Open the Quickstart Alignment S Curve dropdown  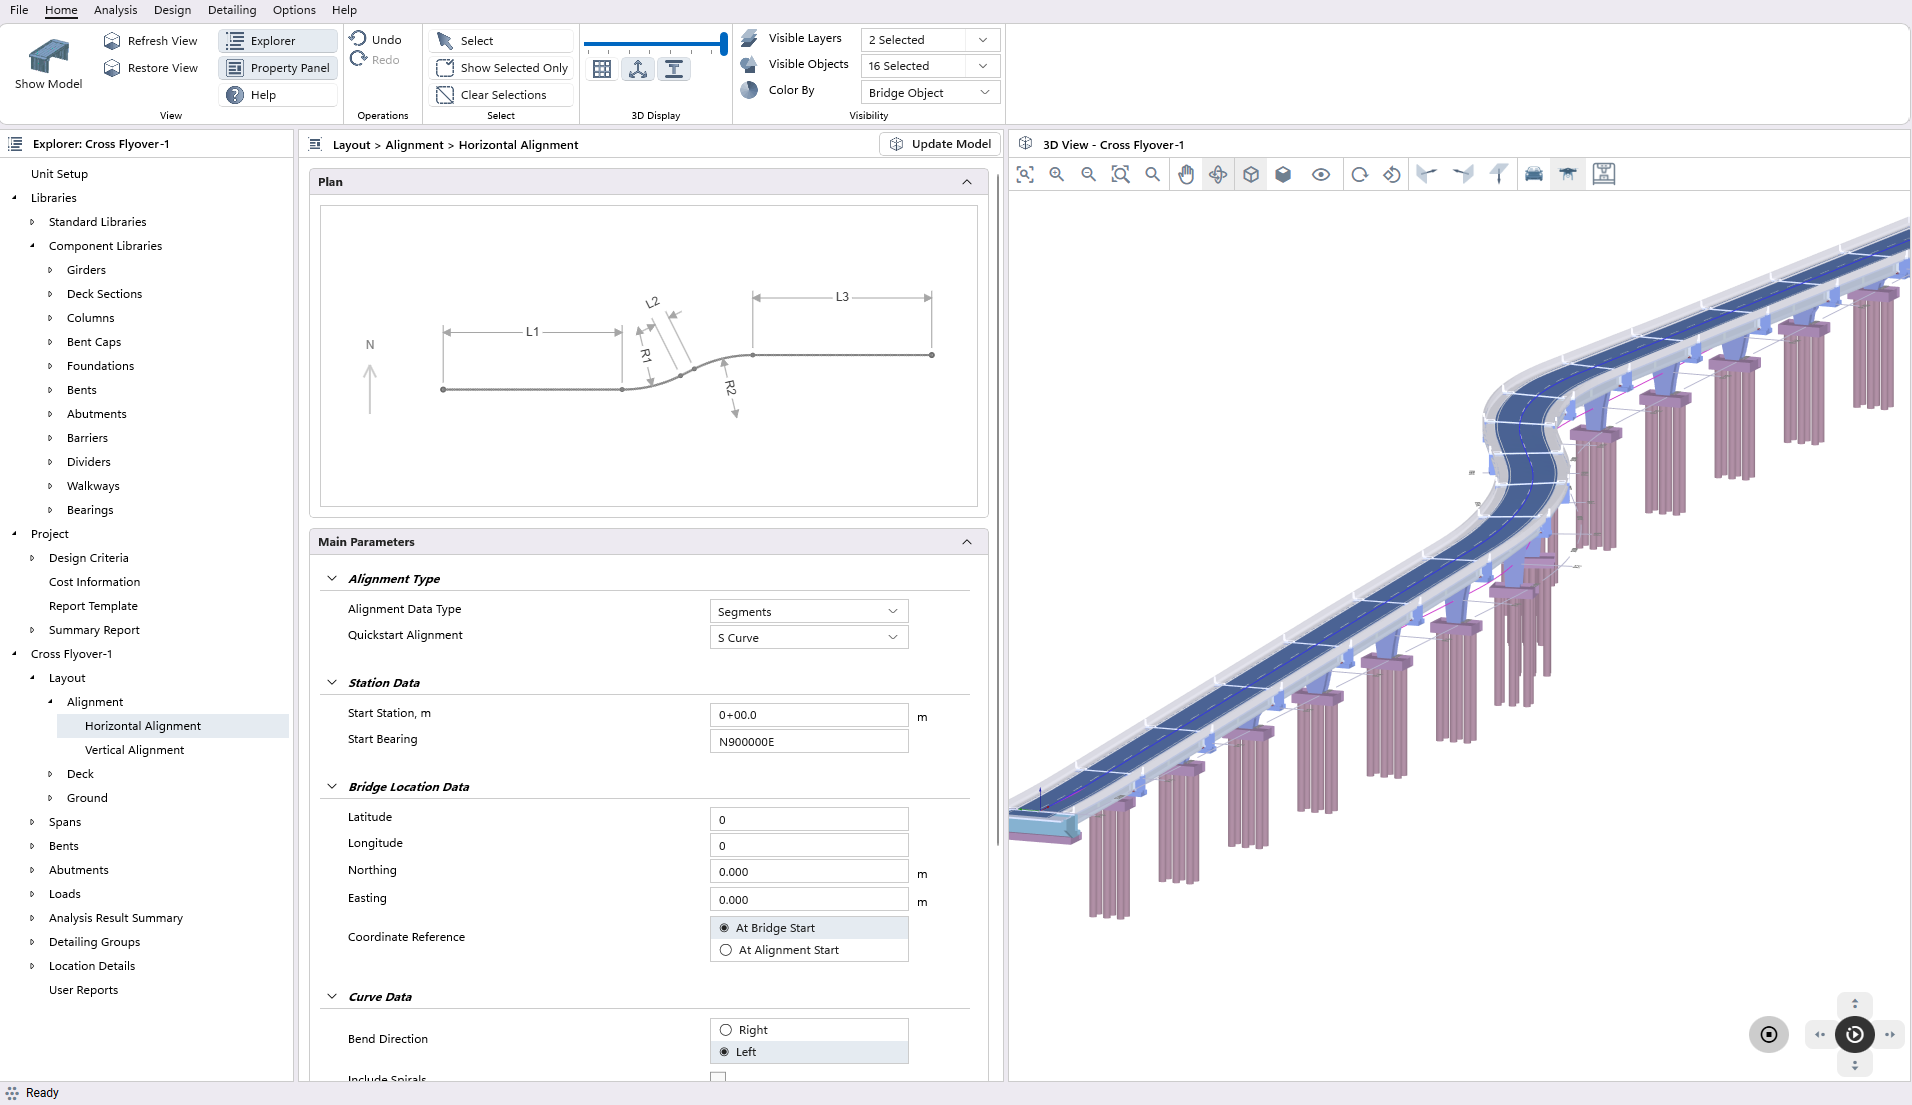pyautogui.click(x=808, y=638)
